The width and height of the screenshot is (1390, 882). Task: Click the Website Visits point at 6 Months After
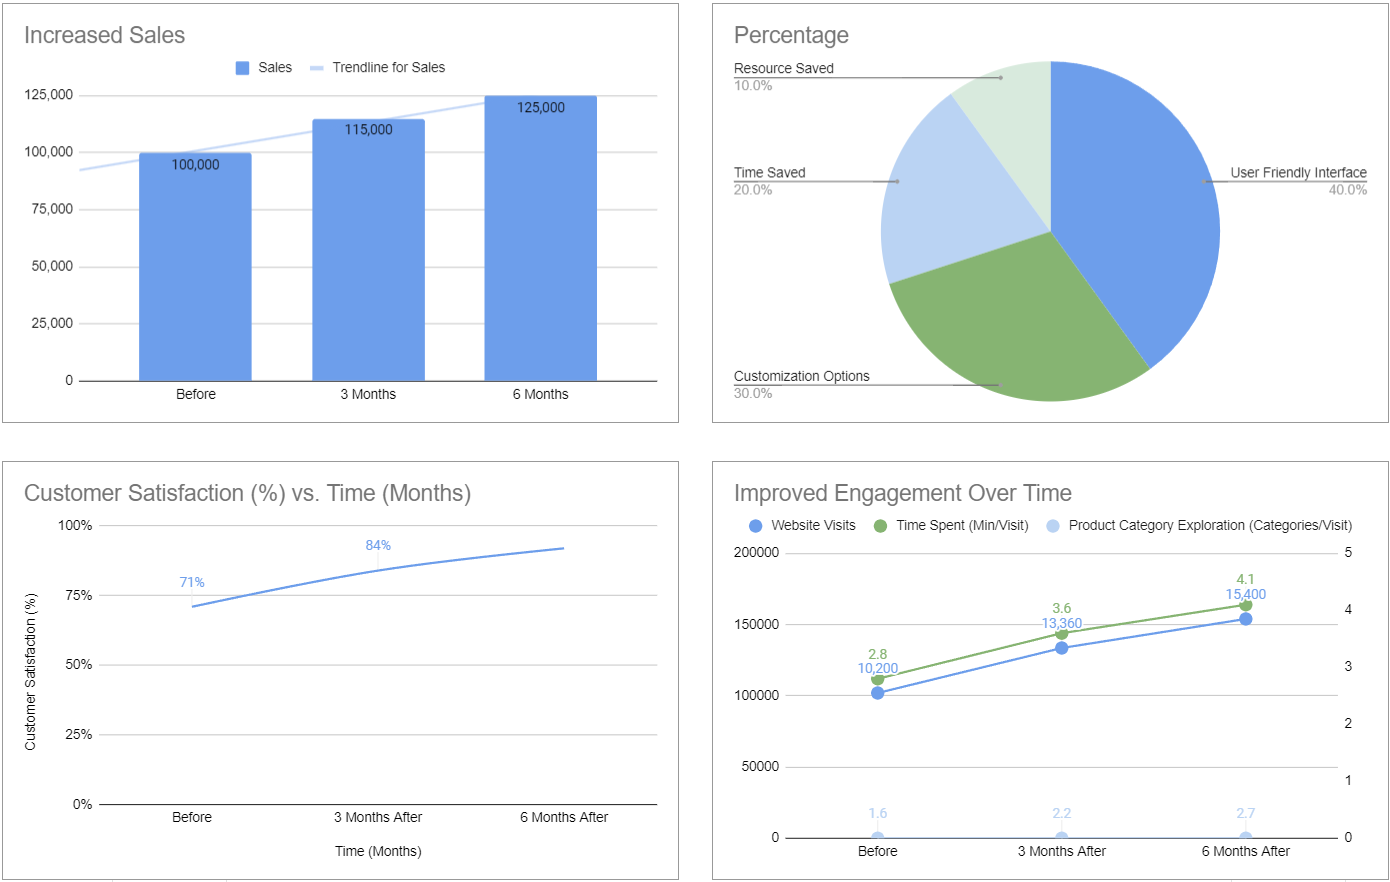pos(1245,619)
